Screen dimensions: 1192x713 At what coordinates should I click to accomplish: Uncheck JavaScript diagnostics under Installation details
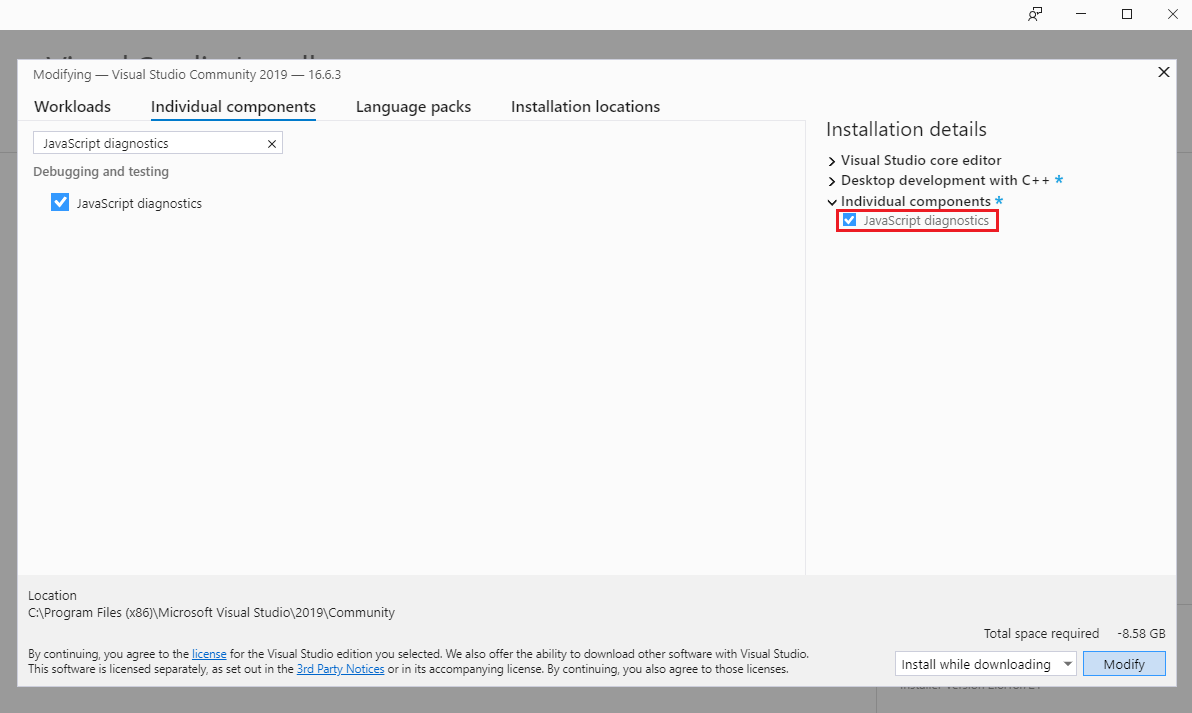[x=849, y=219]
